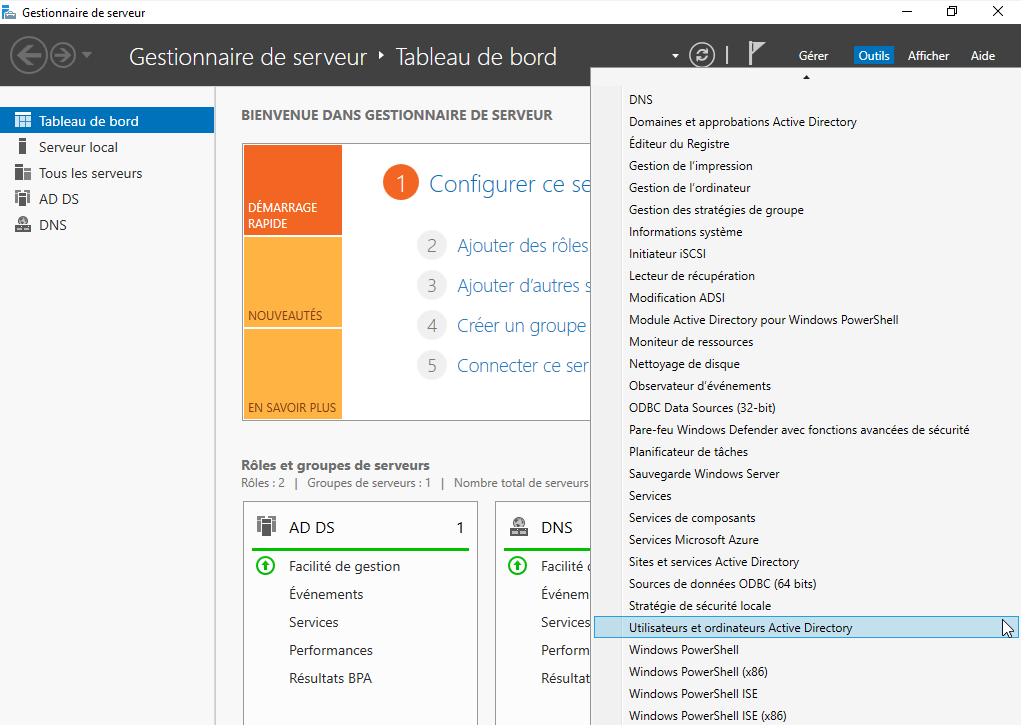Open Utilisateurs et ordinateurs Active Directory

pyautogui.click(x=740, y=628)
